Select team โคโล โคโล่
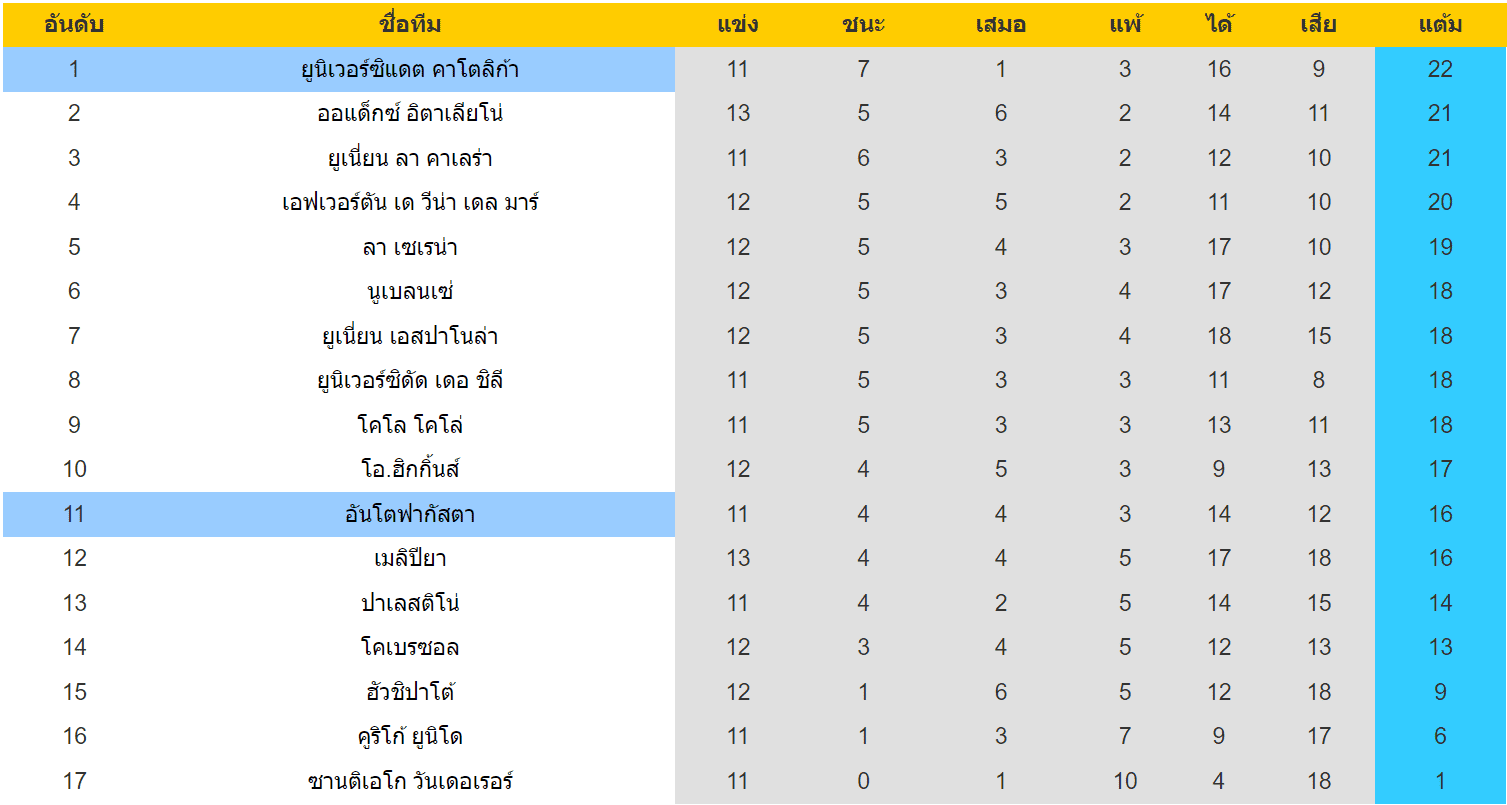Viewport: 1507px width, 805px height. [410, 425]
